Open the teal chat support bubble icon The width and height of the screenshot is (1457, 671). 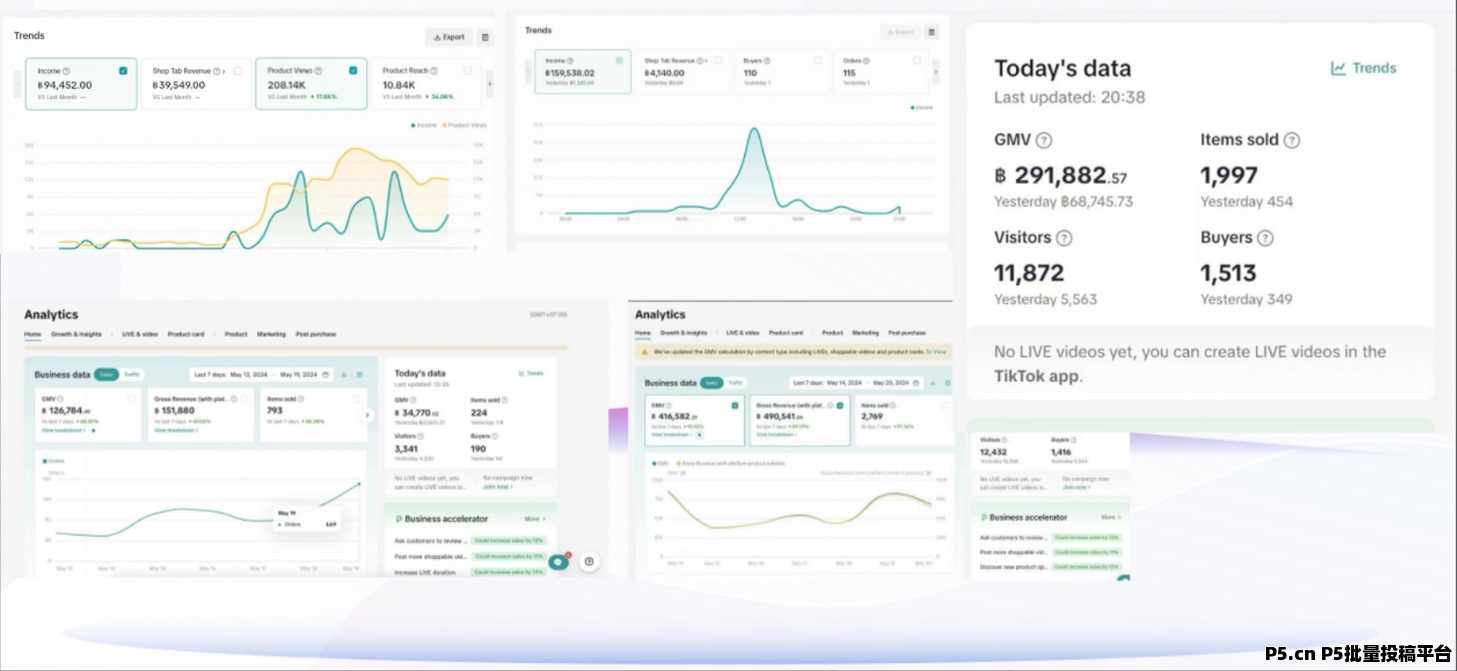[x=559, y=561]
